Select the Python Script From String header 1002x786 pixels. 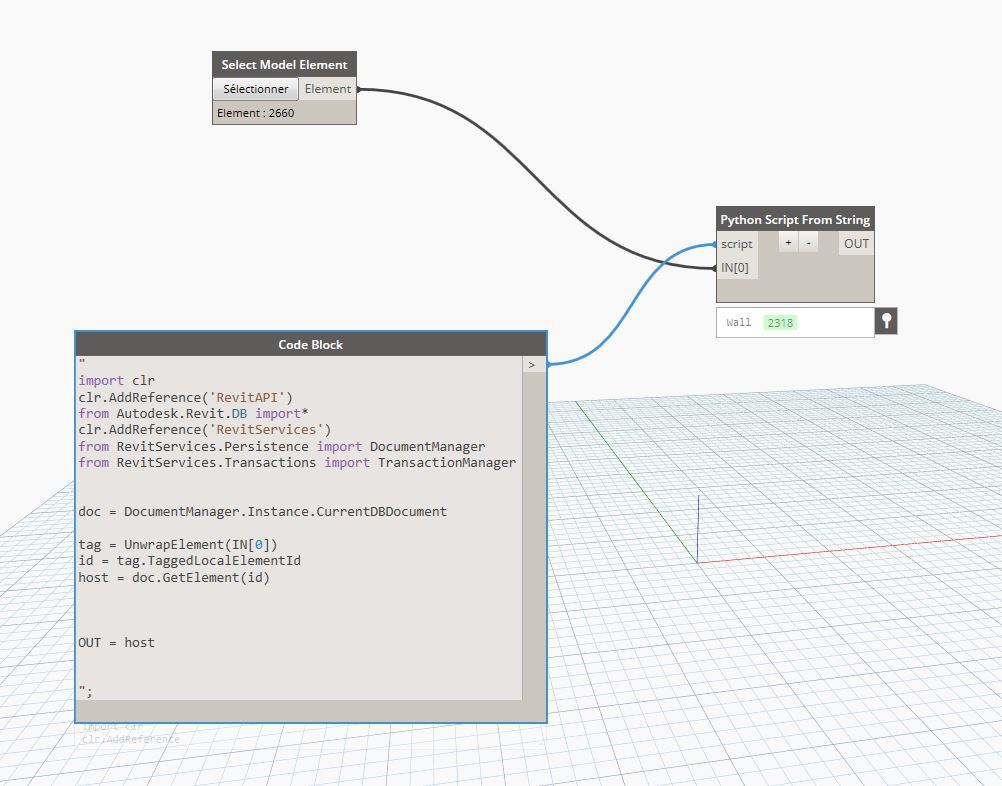point(795,219)
